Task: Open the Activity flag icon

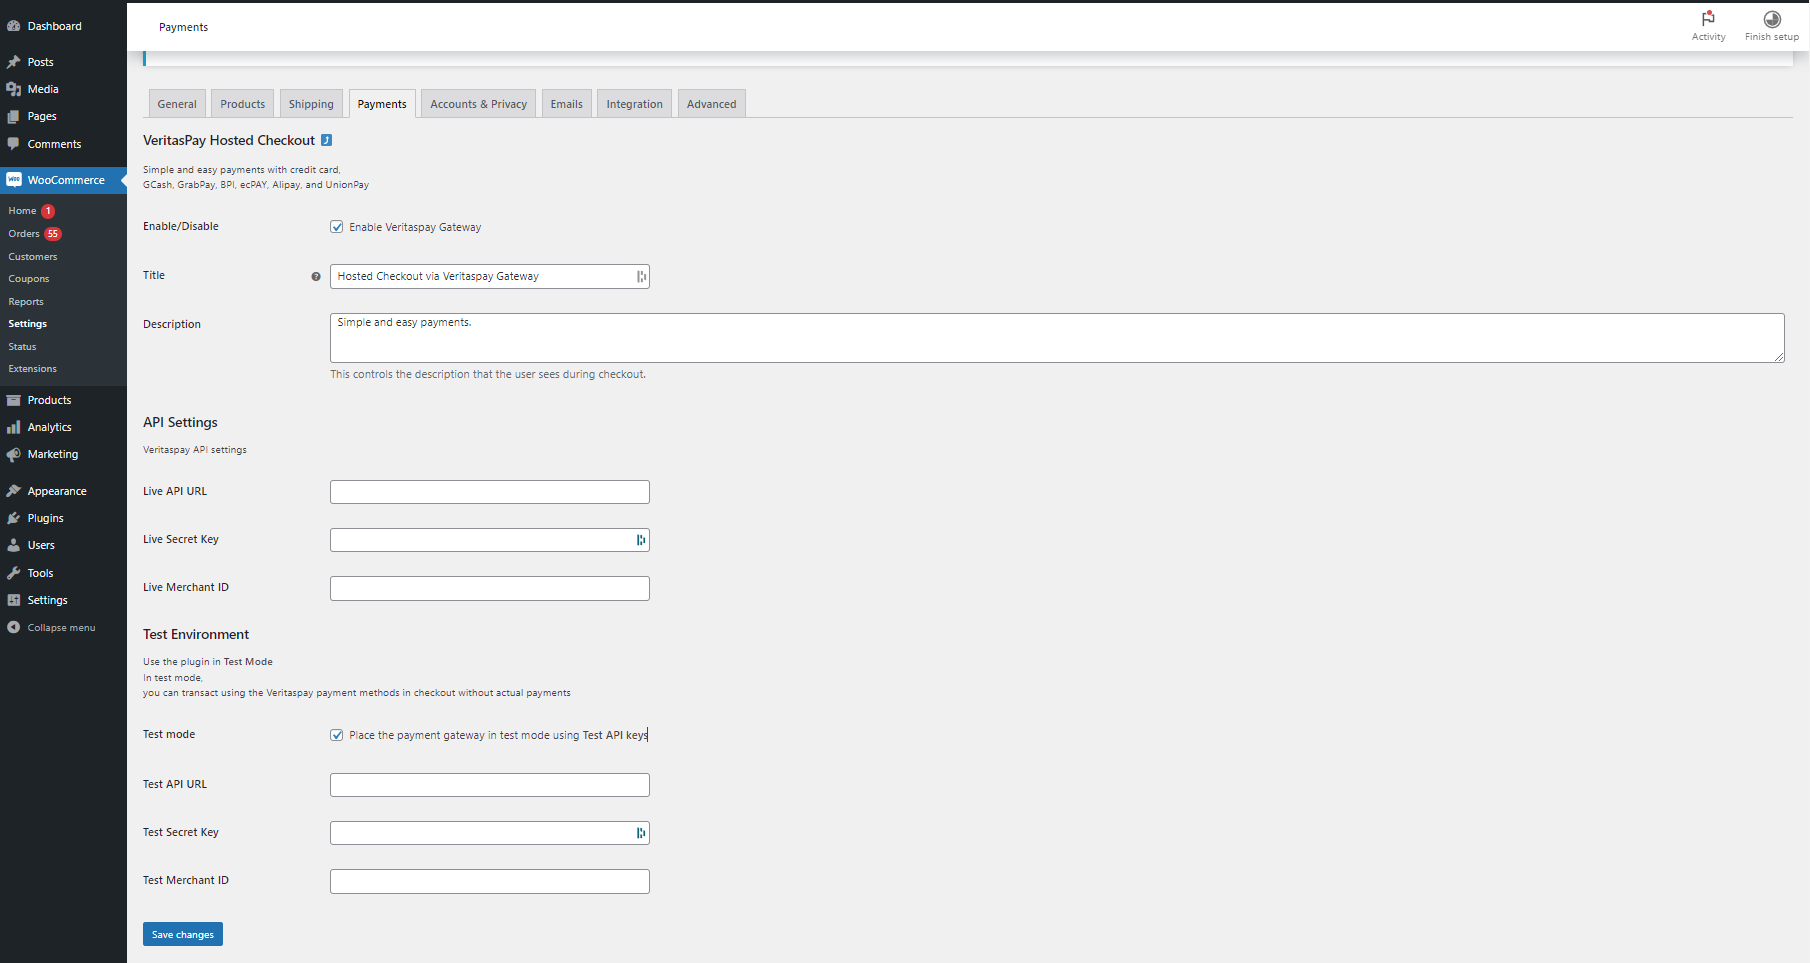Action: tap(1708, 19)
